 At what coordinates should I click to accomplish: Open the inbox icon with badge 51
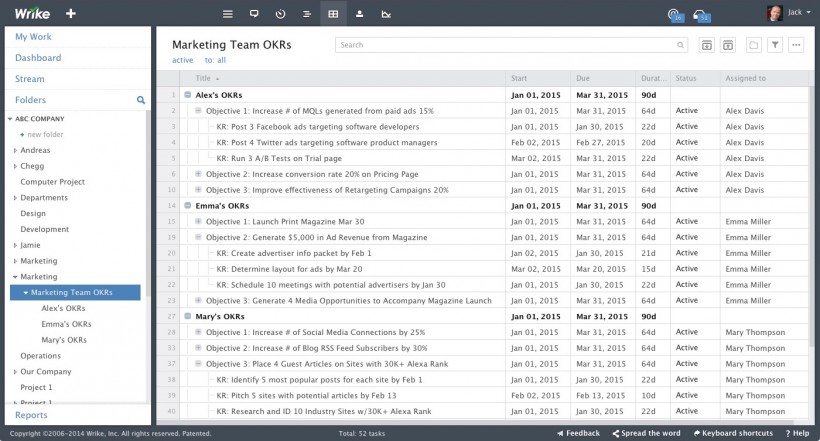pos(701,15)
